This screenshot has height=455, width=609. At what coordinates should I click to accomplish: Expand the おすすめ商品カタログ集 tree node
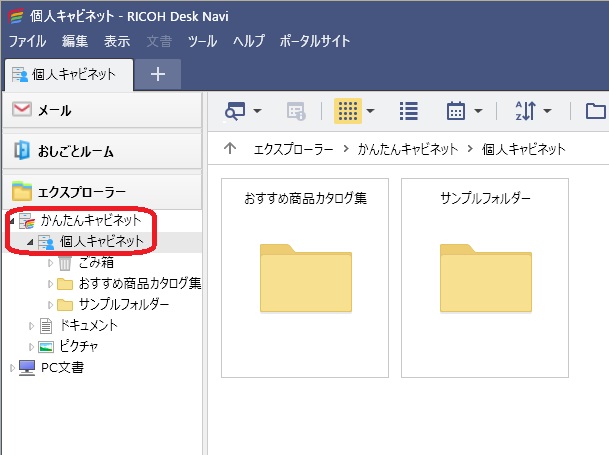point(50,284)
